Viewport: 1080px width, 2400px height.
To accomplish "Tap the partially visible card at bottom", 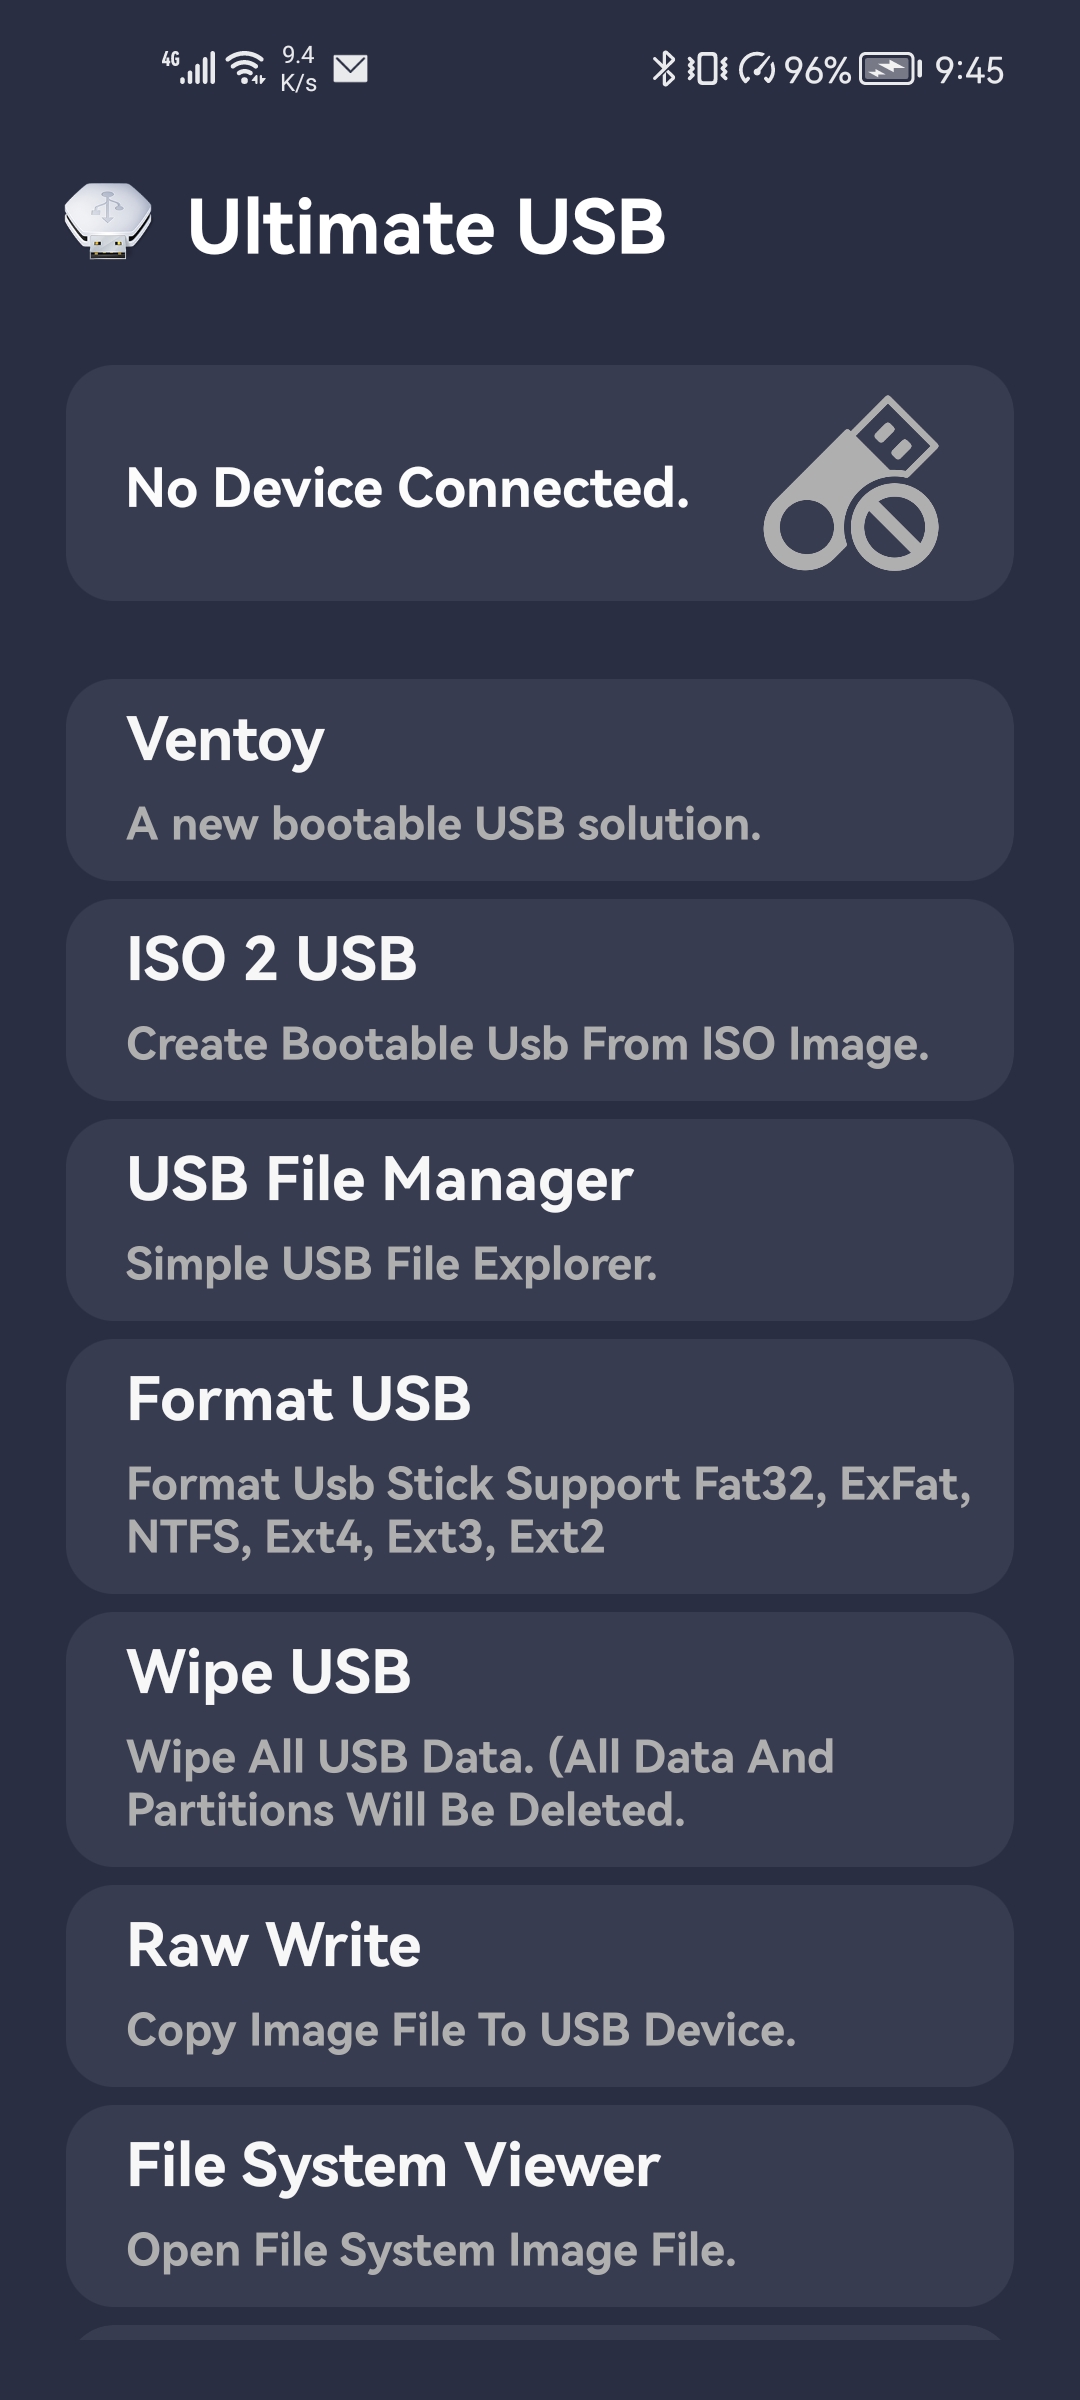I will 540,2332.
